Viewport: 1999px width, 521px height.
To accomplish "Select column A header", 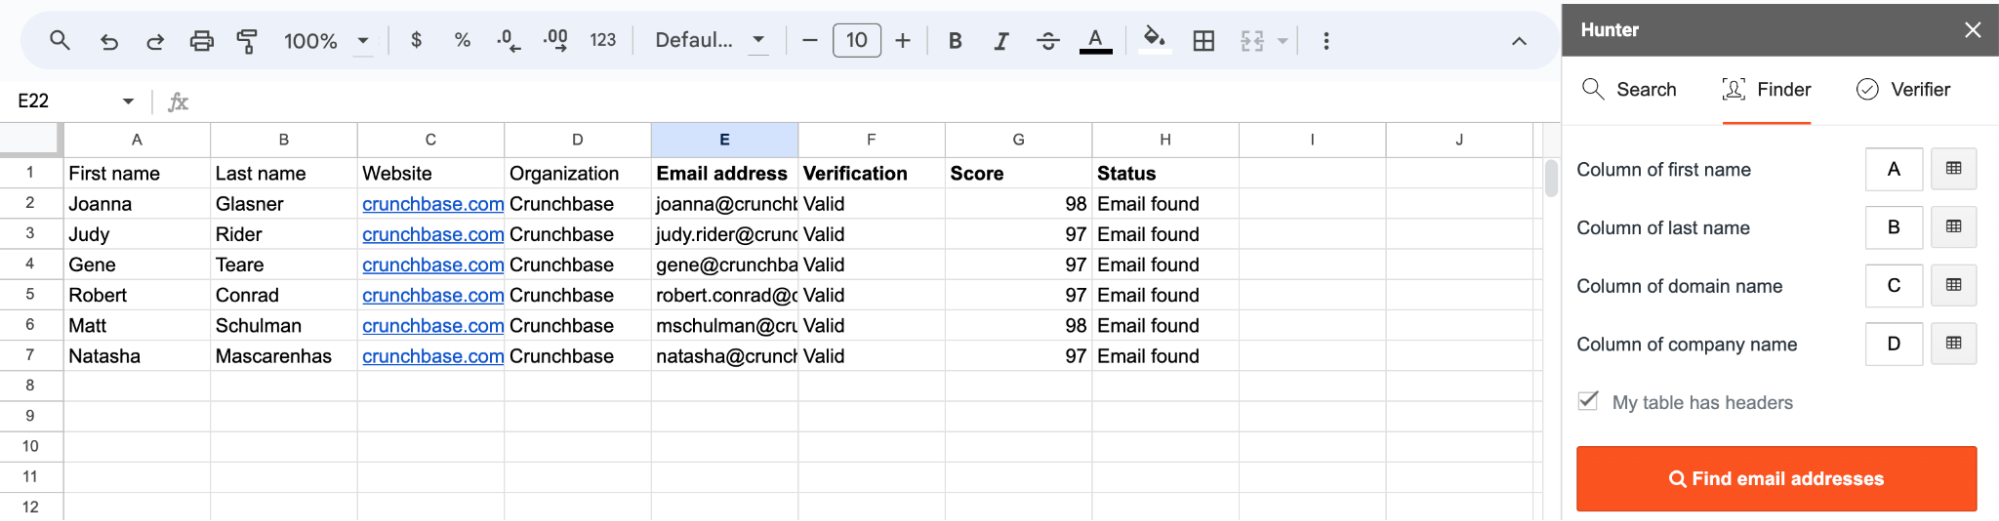I will [x=137, y=140].
